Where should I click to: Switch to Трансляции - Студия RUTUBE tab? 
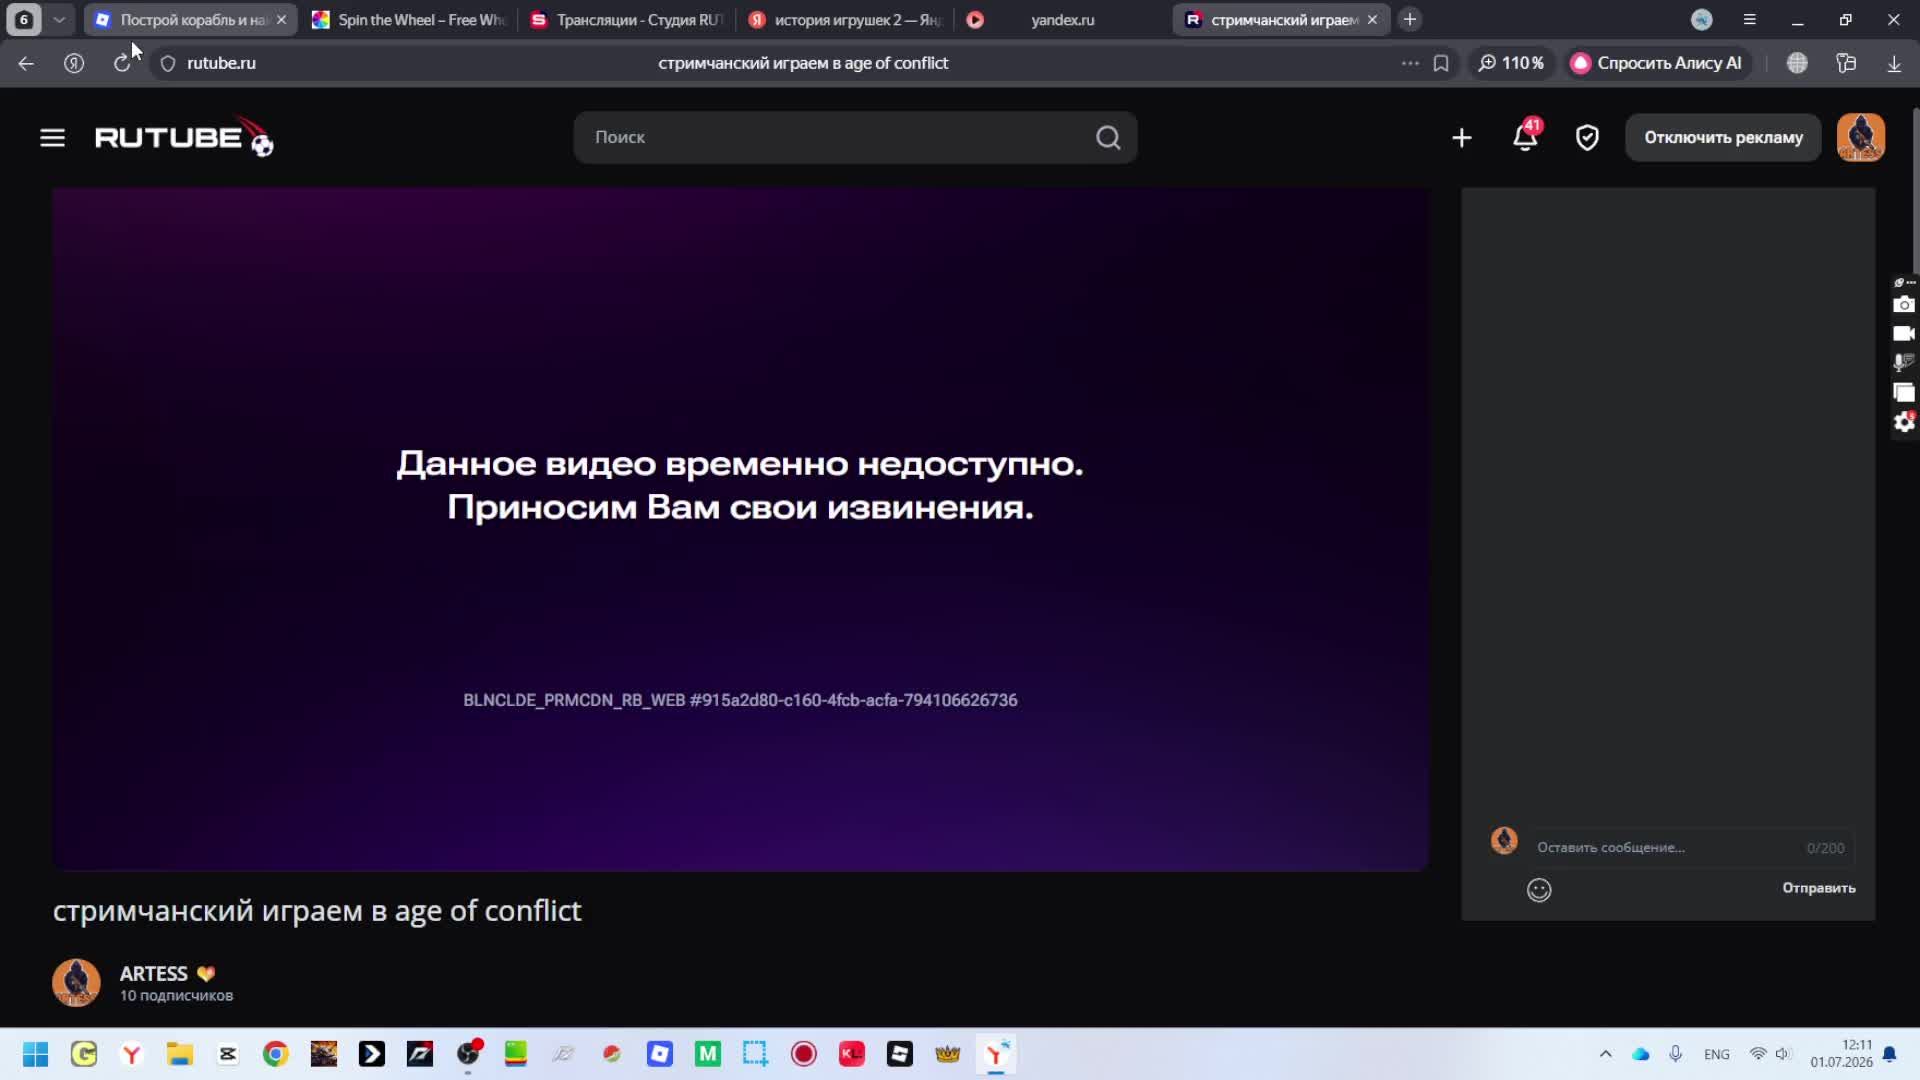click(x=626, y=19)
